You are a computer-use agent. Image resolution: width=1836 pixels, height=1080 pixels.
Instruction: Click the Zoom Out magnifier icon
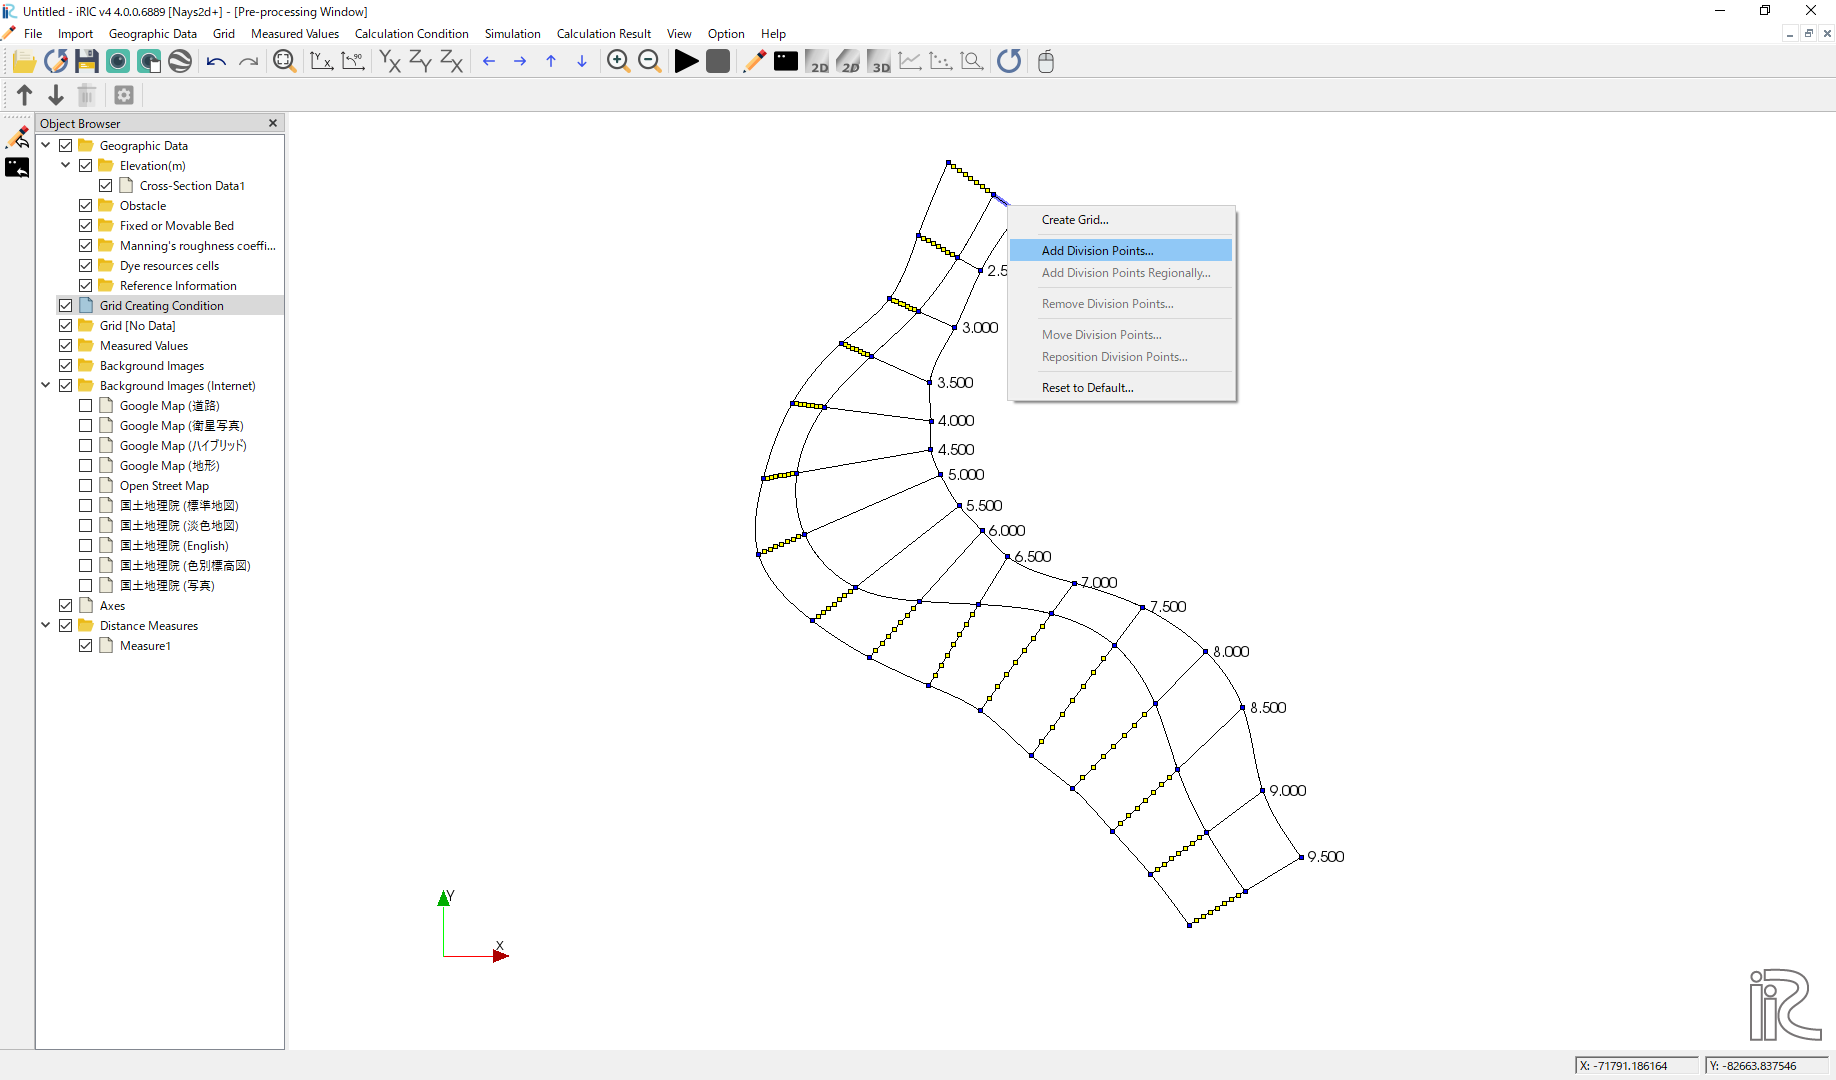pyautogui.click(x=649, y=62)
